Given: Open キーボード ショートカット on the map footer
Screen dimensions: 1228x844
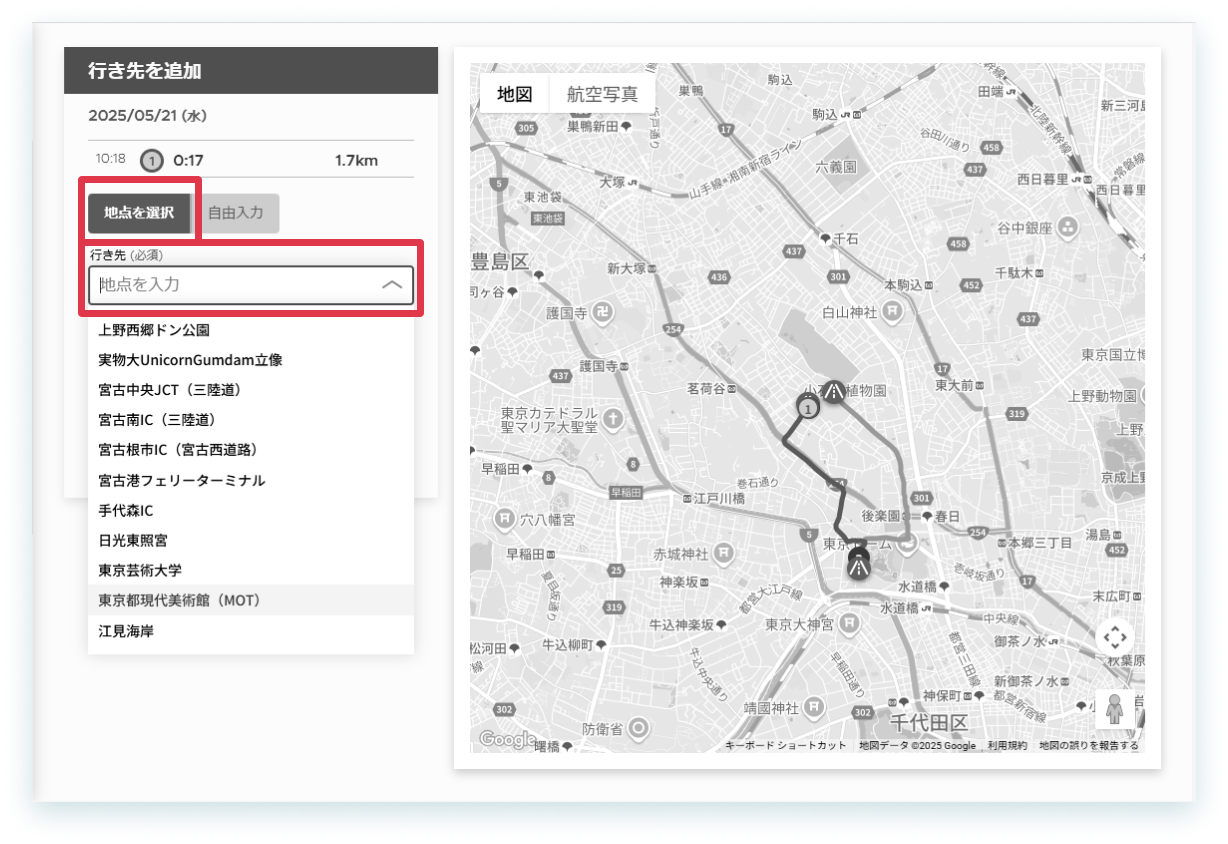Looking at the screenshot, I should pos(785,746).
